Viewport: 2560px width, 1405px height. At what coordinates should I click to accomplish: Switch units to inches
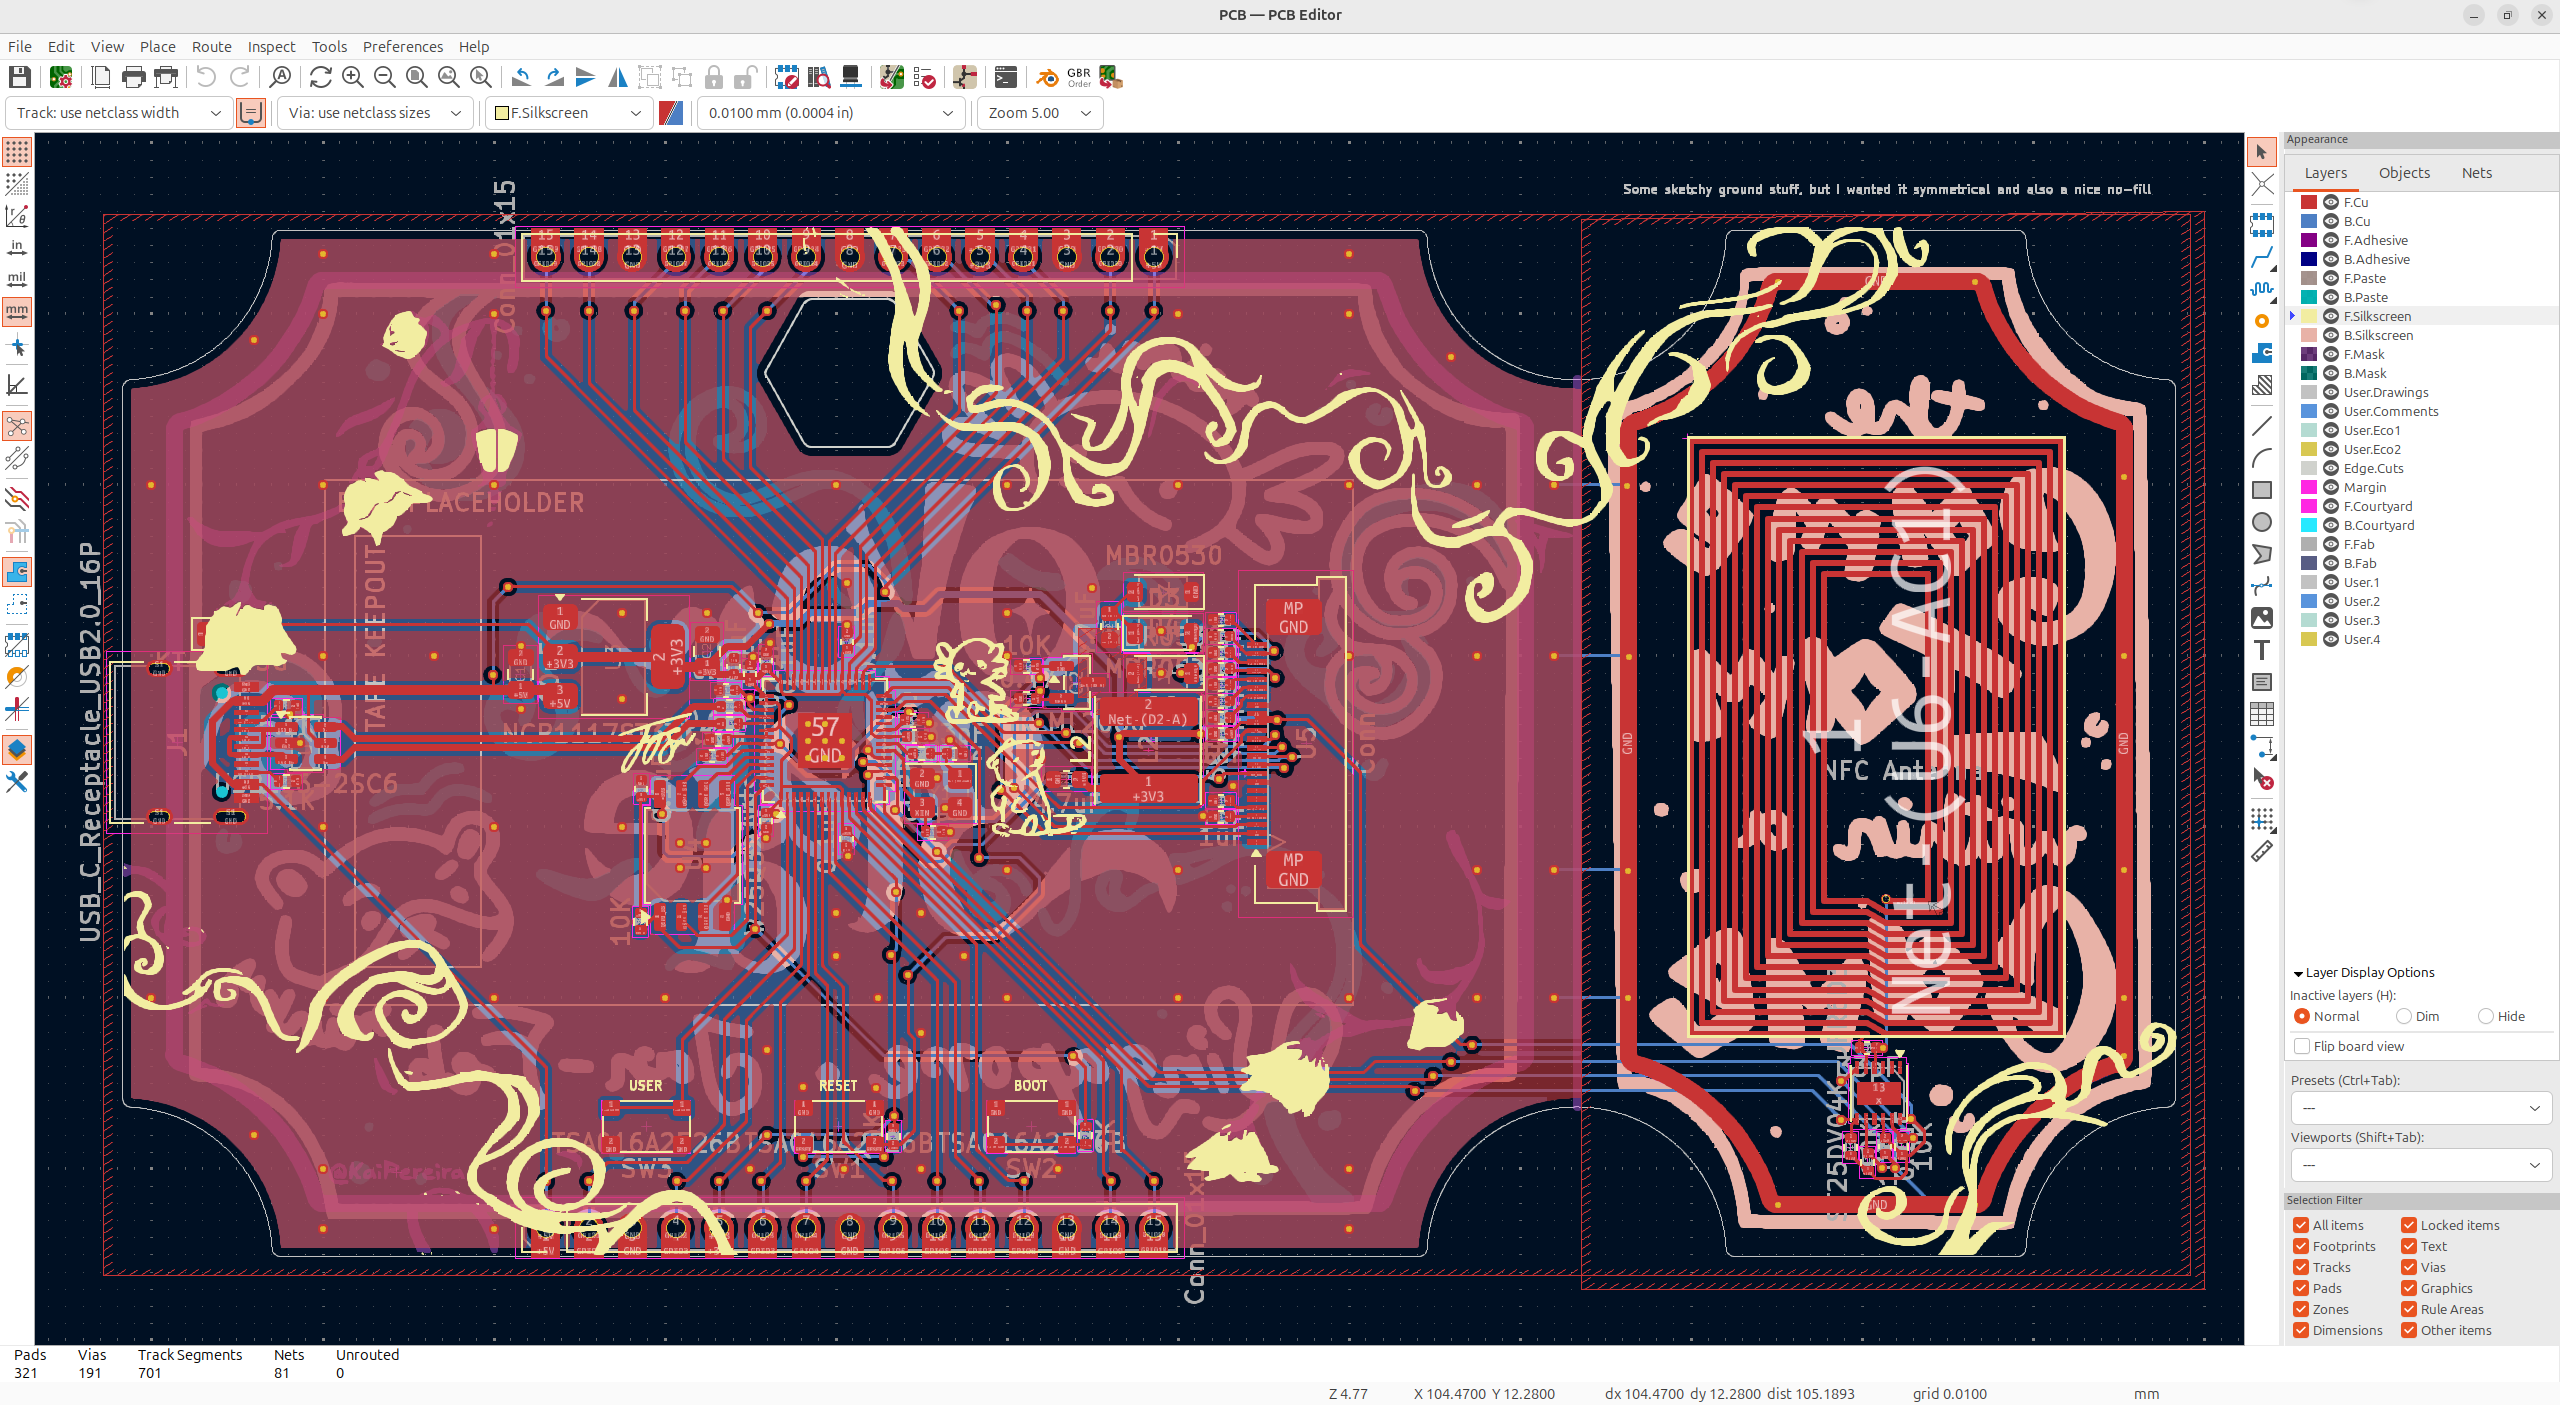17,247
